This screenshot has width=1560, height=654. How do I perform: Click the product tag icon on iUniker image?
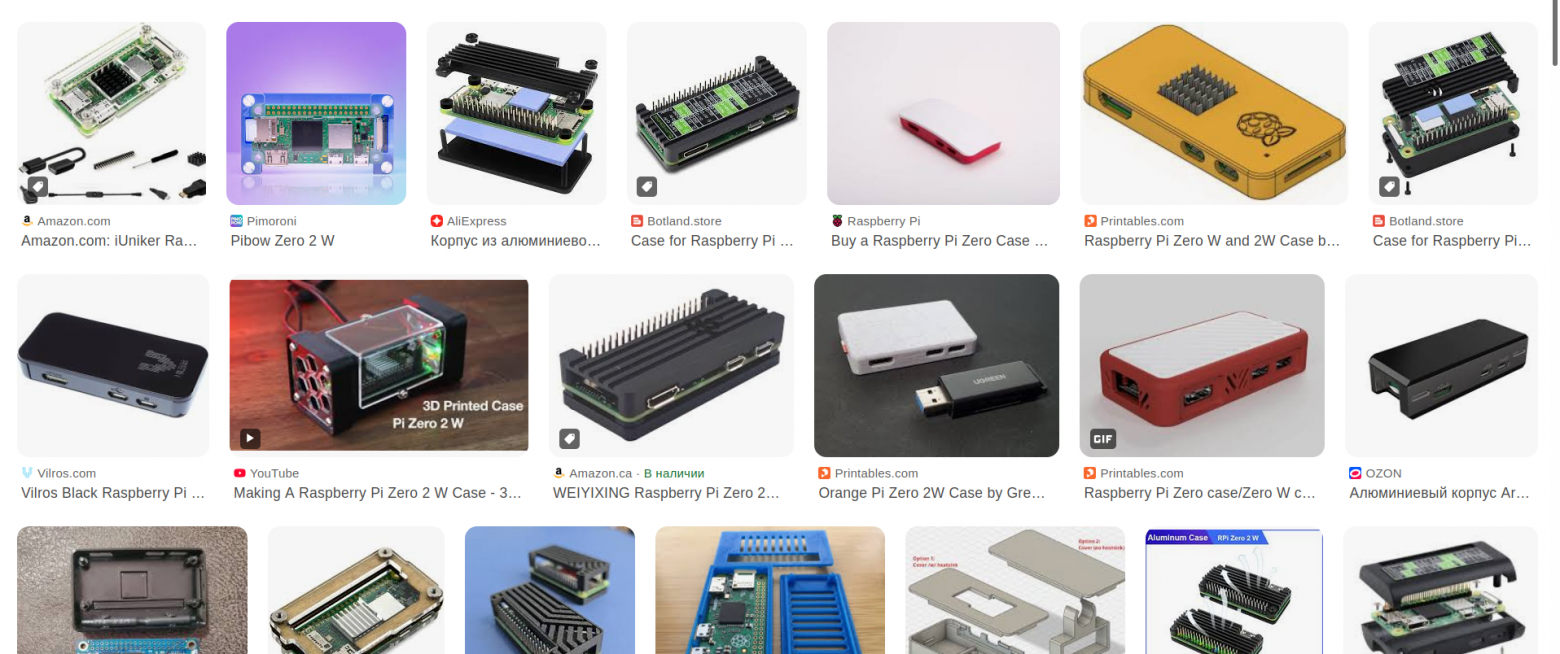pyautogui.click(x=36, y=186)
